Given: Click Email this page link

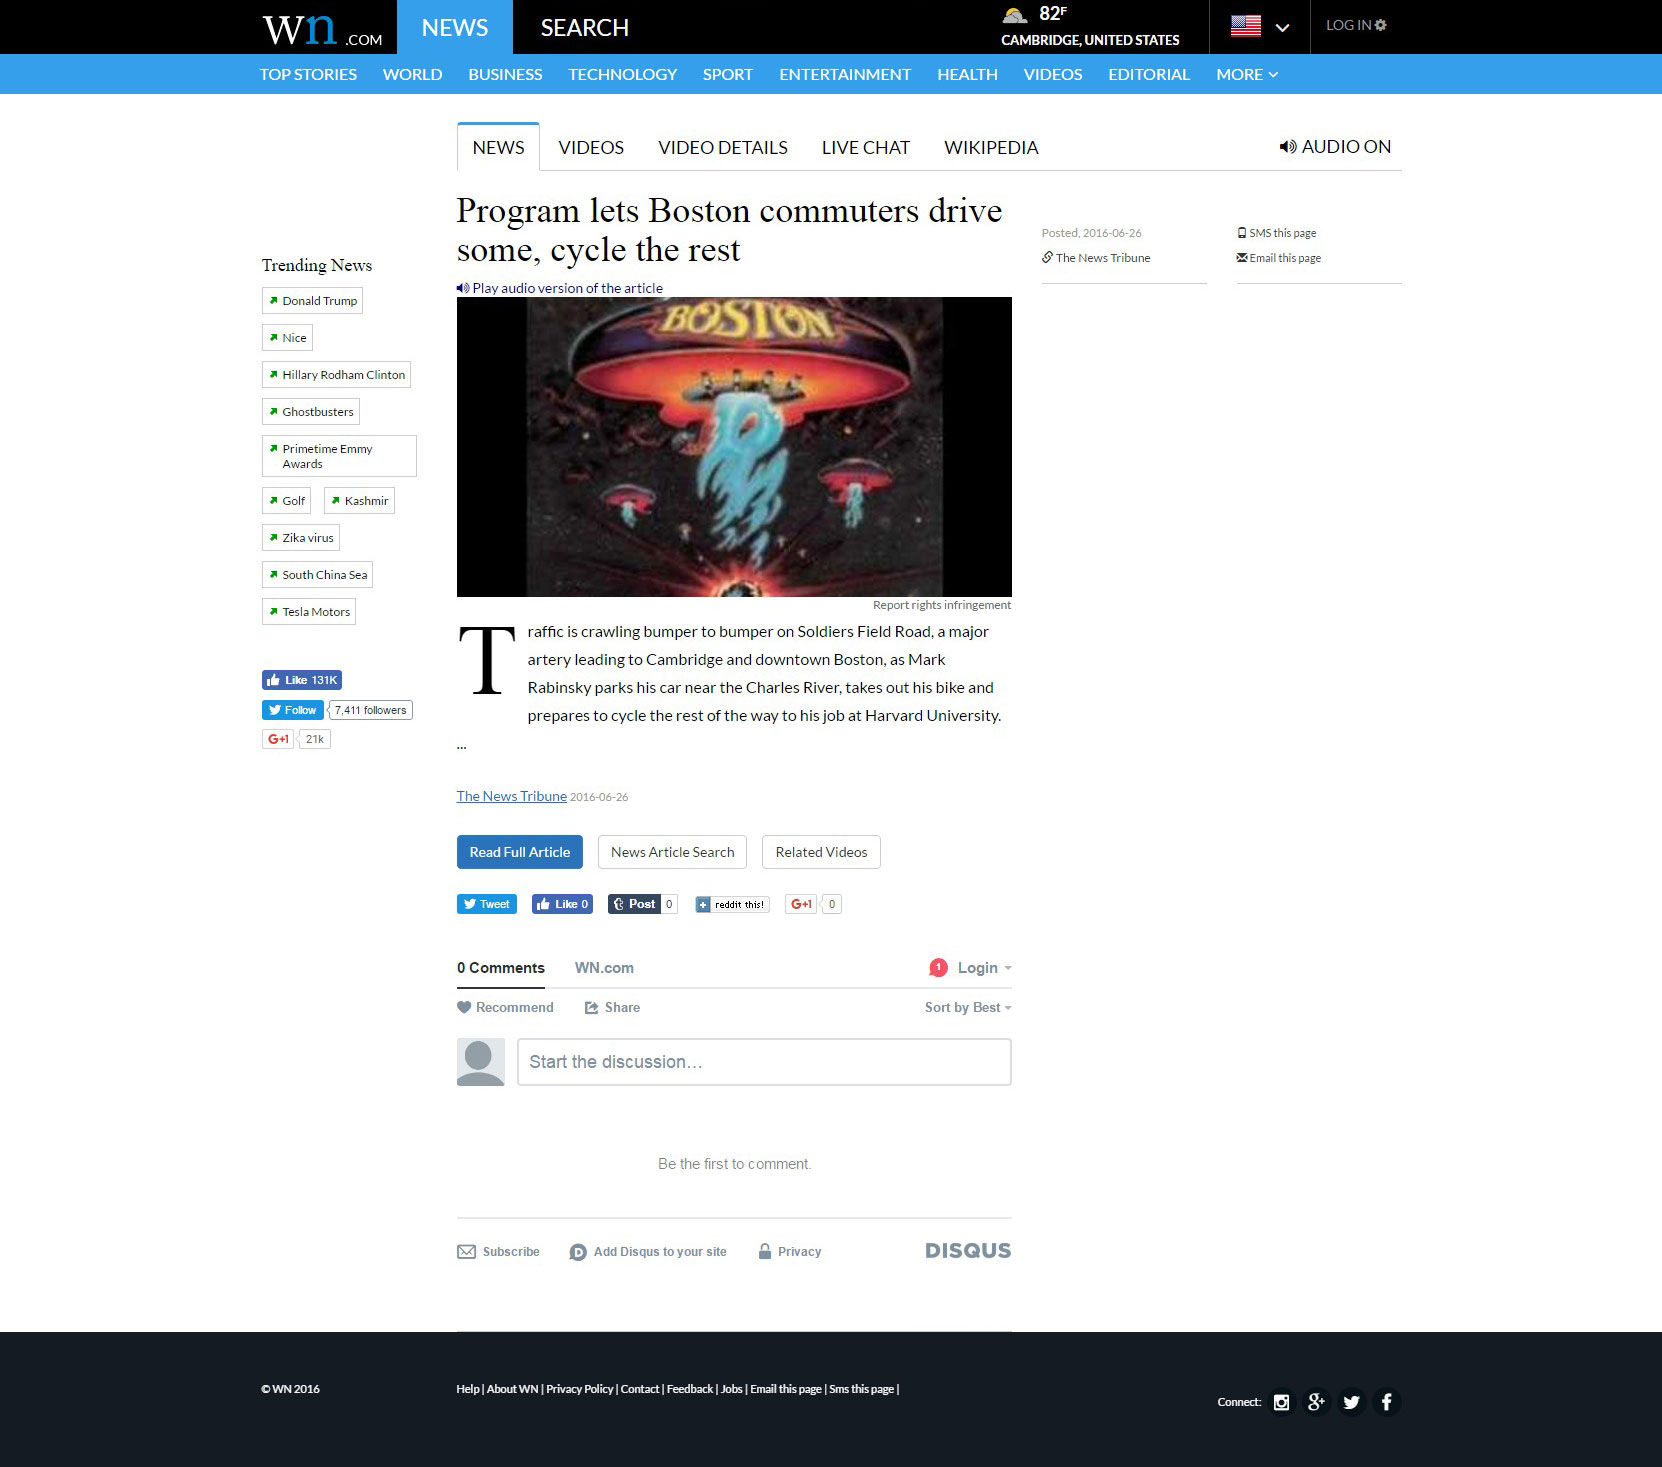Looking at the screenshot, I should (1279, 258).
